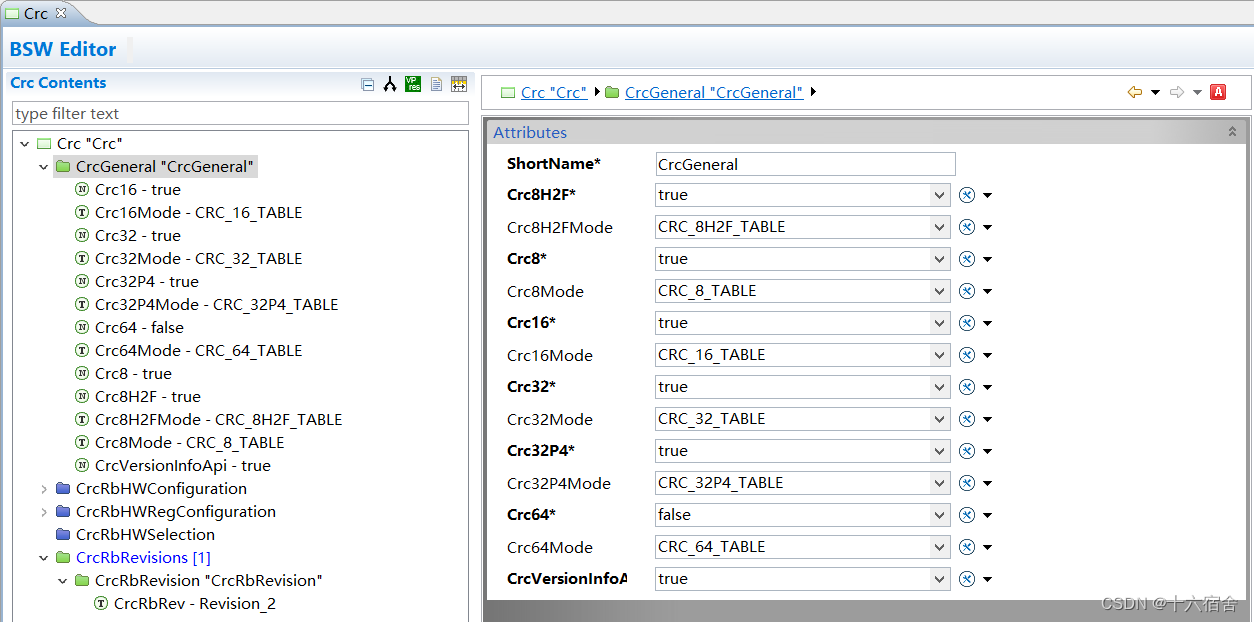1254x622 pixels.
Task: Click the forward navigation arrow icon
Action: click(x=1177, y=92)
